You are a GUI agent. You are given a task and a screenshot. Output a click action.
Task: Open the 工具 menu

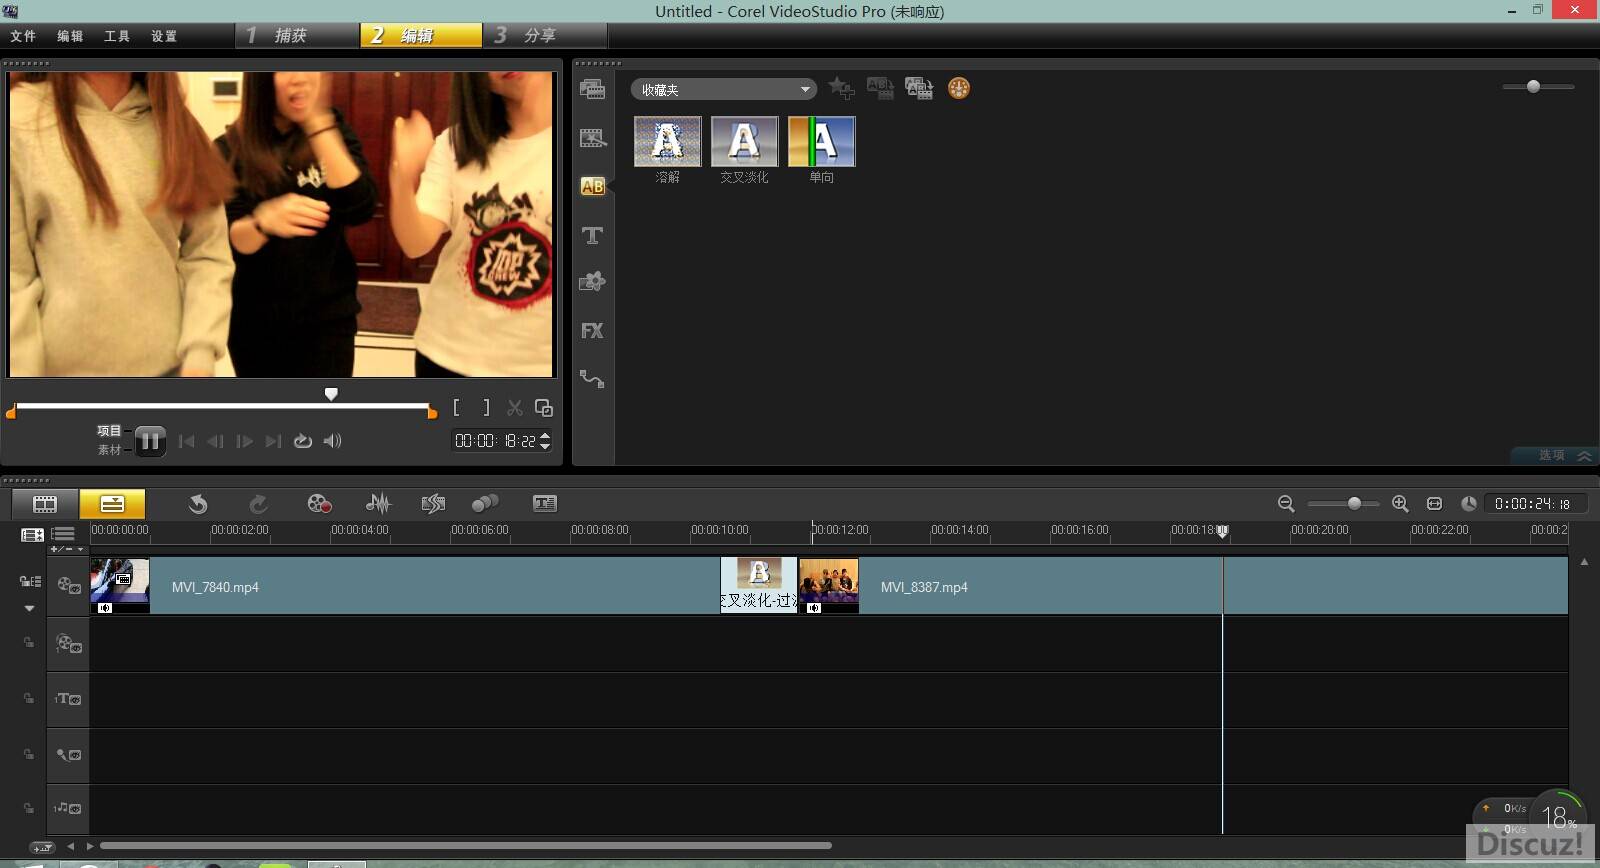117,36
